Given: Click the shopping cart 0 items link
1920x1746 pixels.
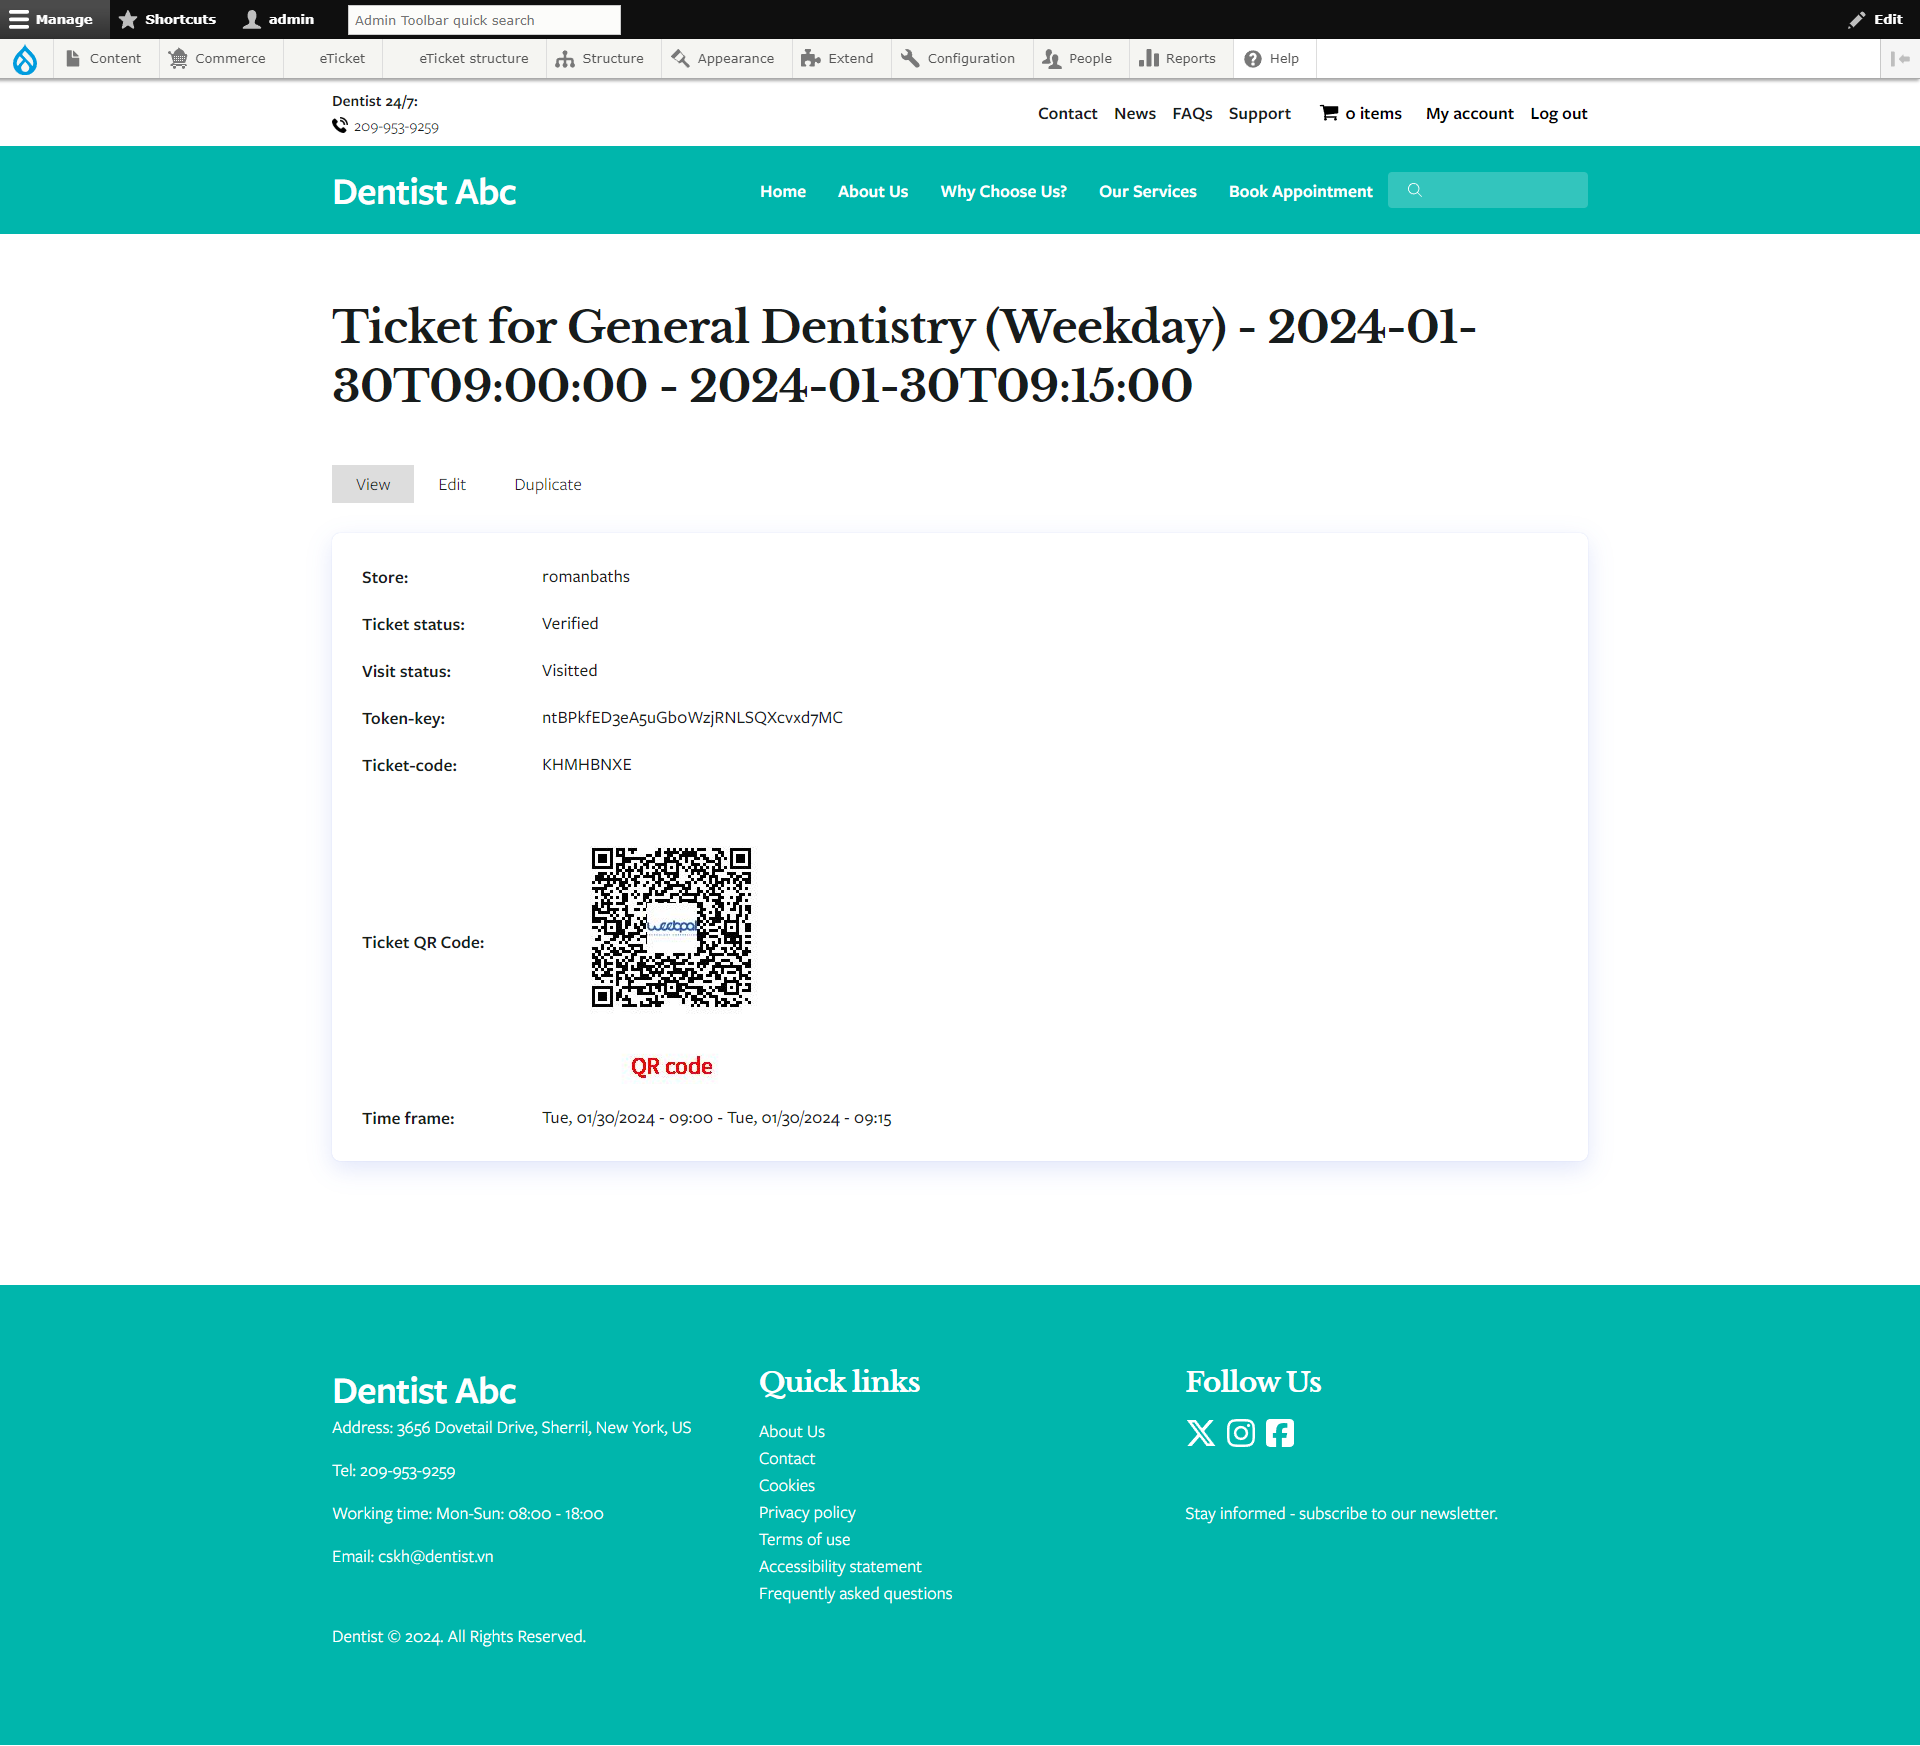Looking at the screenshot, I should 1361,113.
